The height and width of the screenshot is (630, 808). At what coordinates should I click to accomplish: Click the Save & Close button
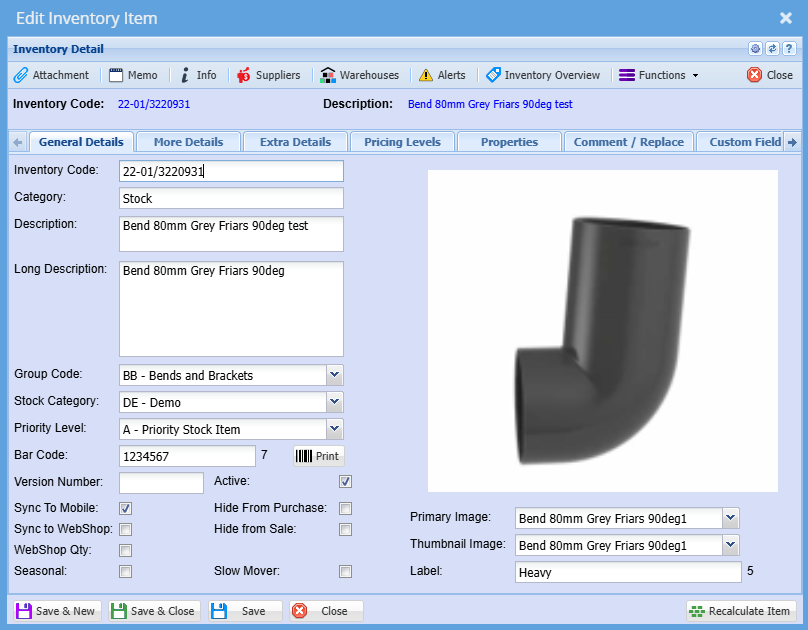155,611
